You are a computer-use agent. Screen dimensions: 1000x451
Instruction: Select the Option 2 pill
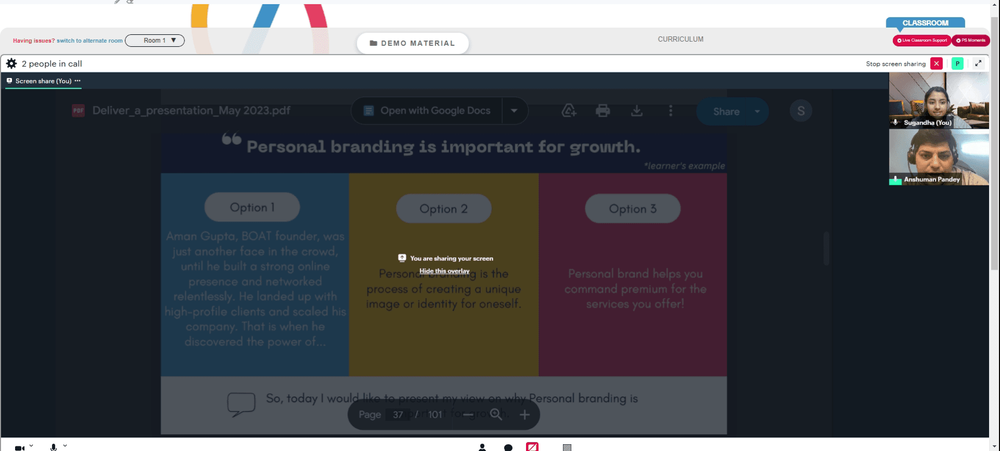point(444,209)
